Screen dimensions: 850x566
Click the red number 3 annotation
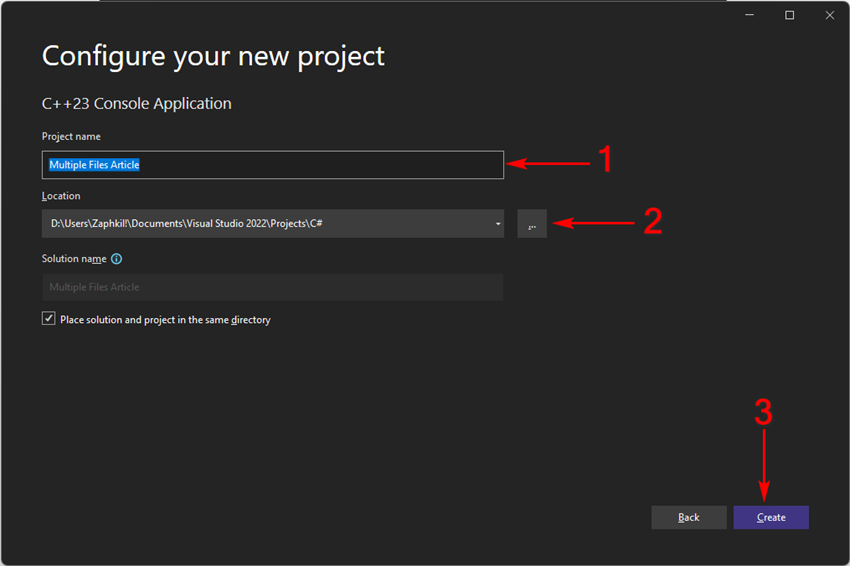(763, 412)
